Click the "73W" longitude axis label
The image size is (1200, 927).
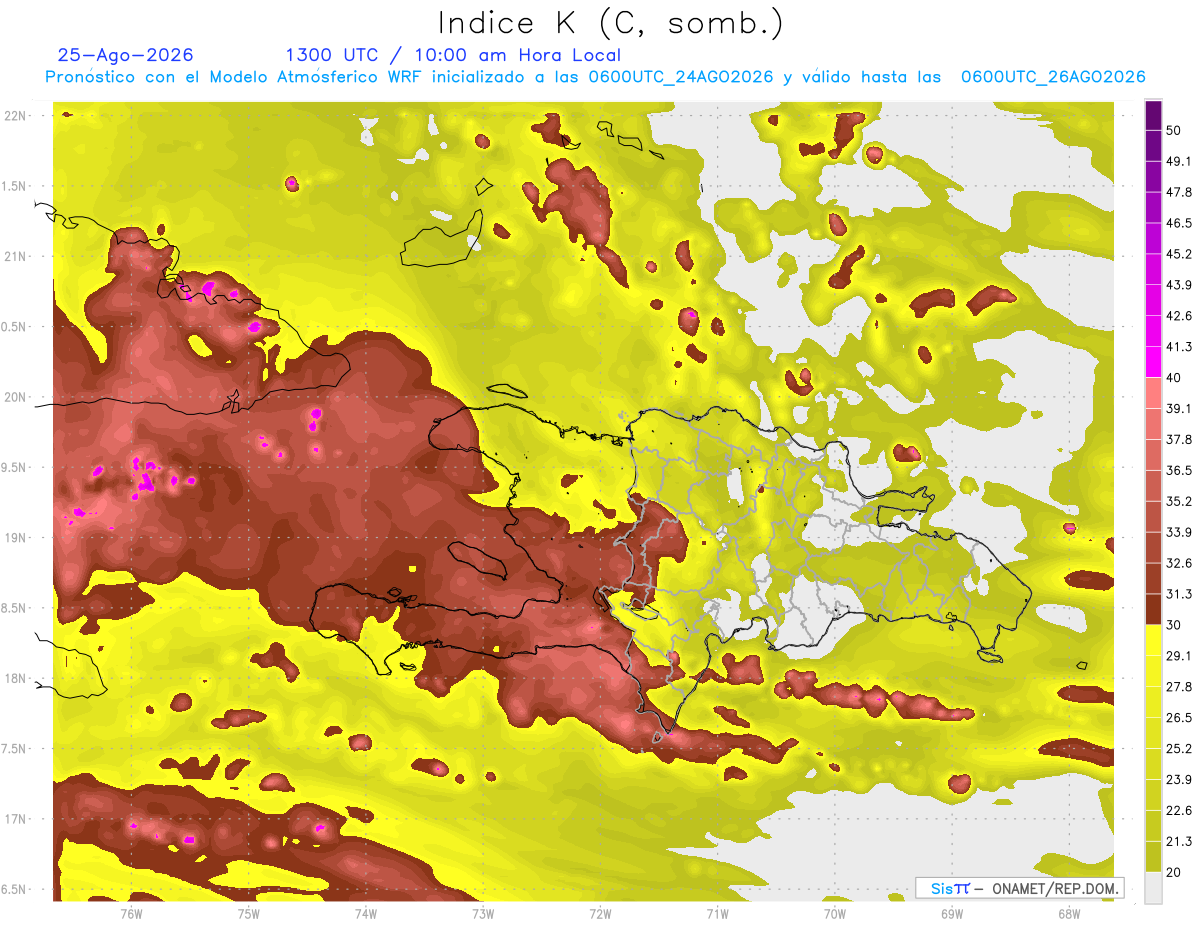[x=483, y=914]
